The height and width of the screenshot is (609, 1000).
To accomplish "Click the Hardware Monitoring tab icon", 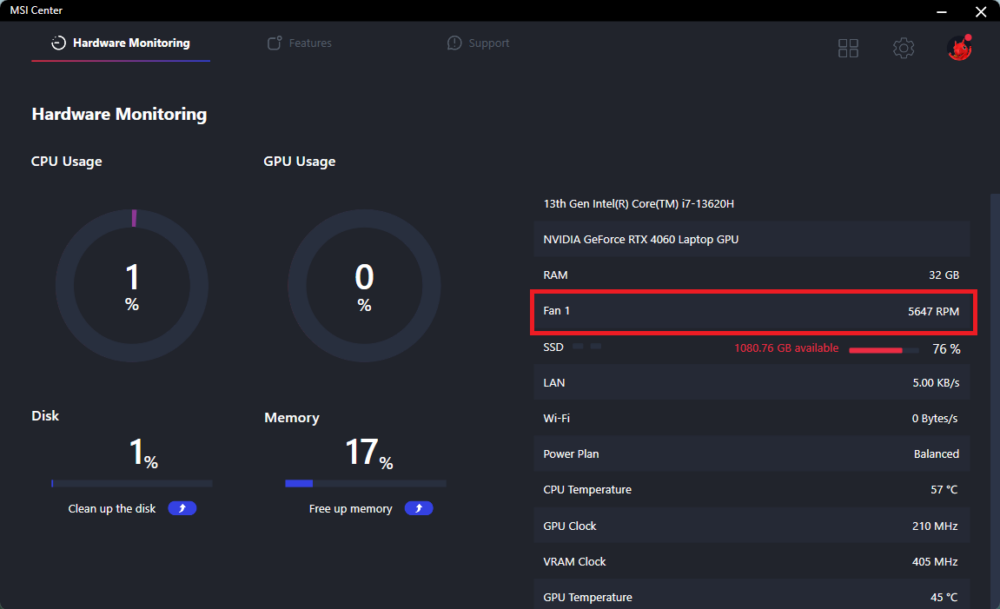I will [58, 43].
